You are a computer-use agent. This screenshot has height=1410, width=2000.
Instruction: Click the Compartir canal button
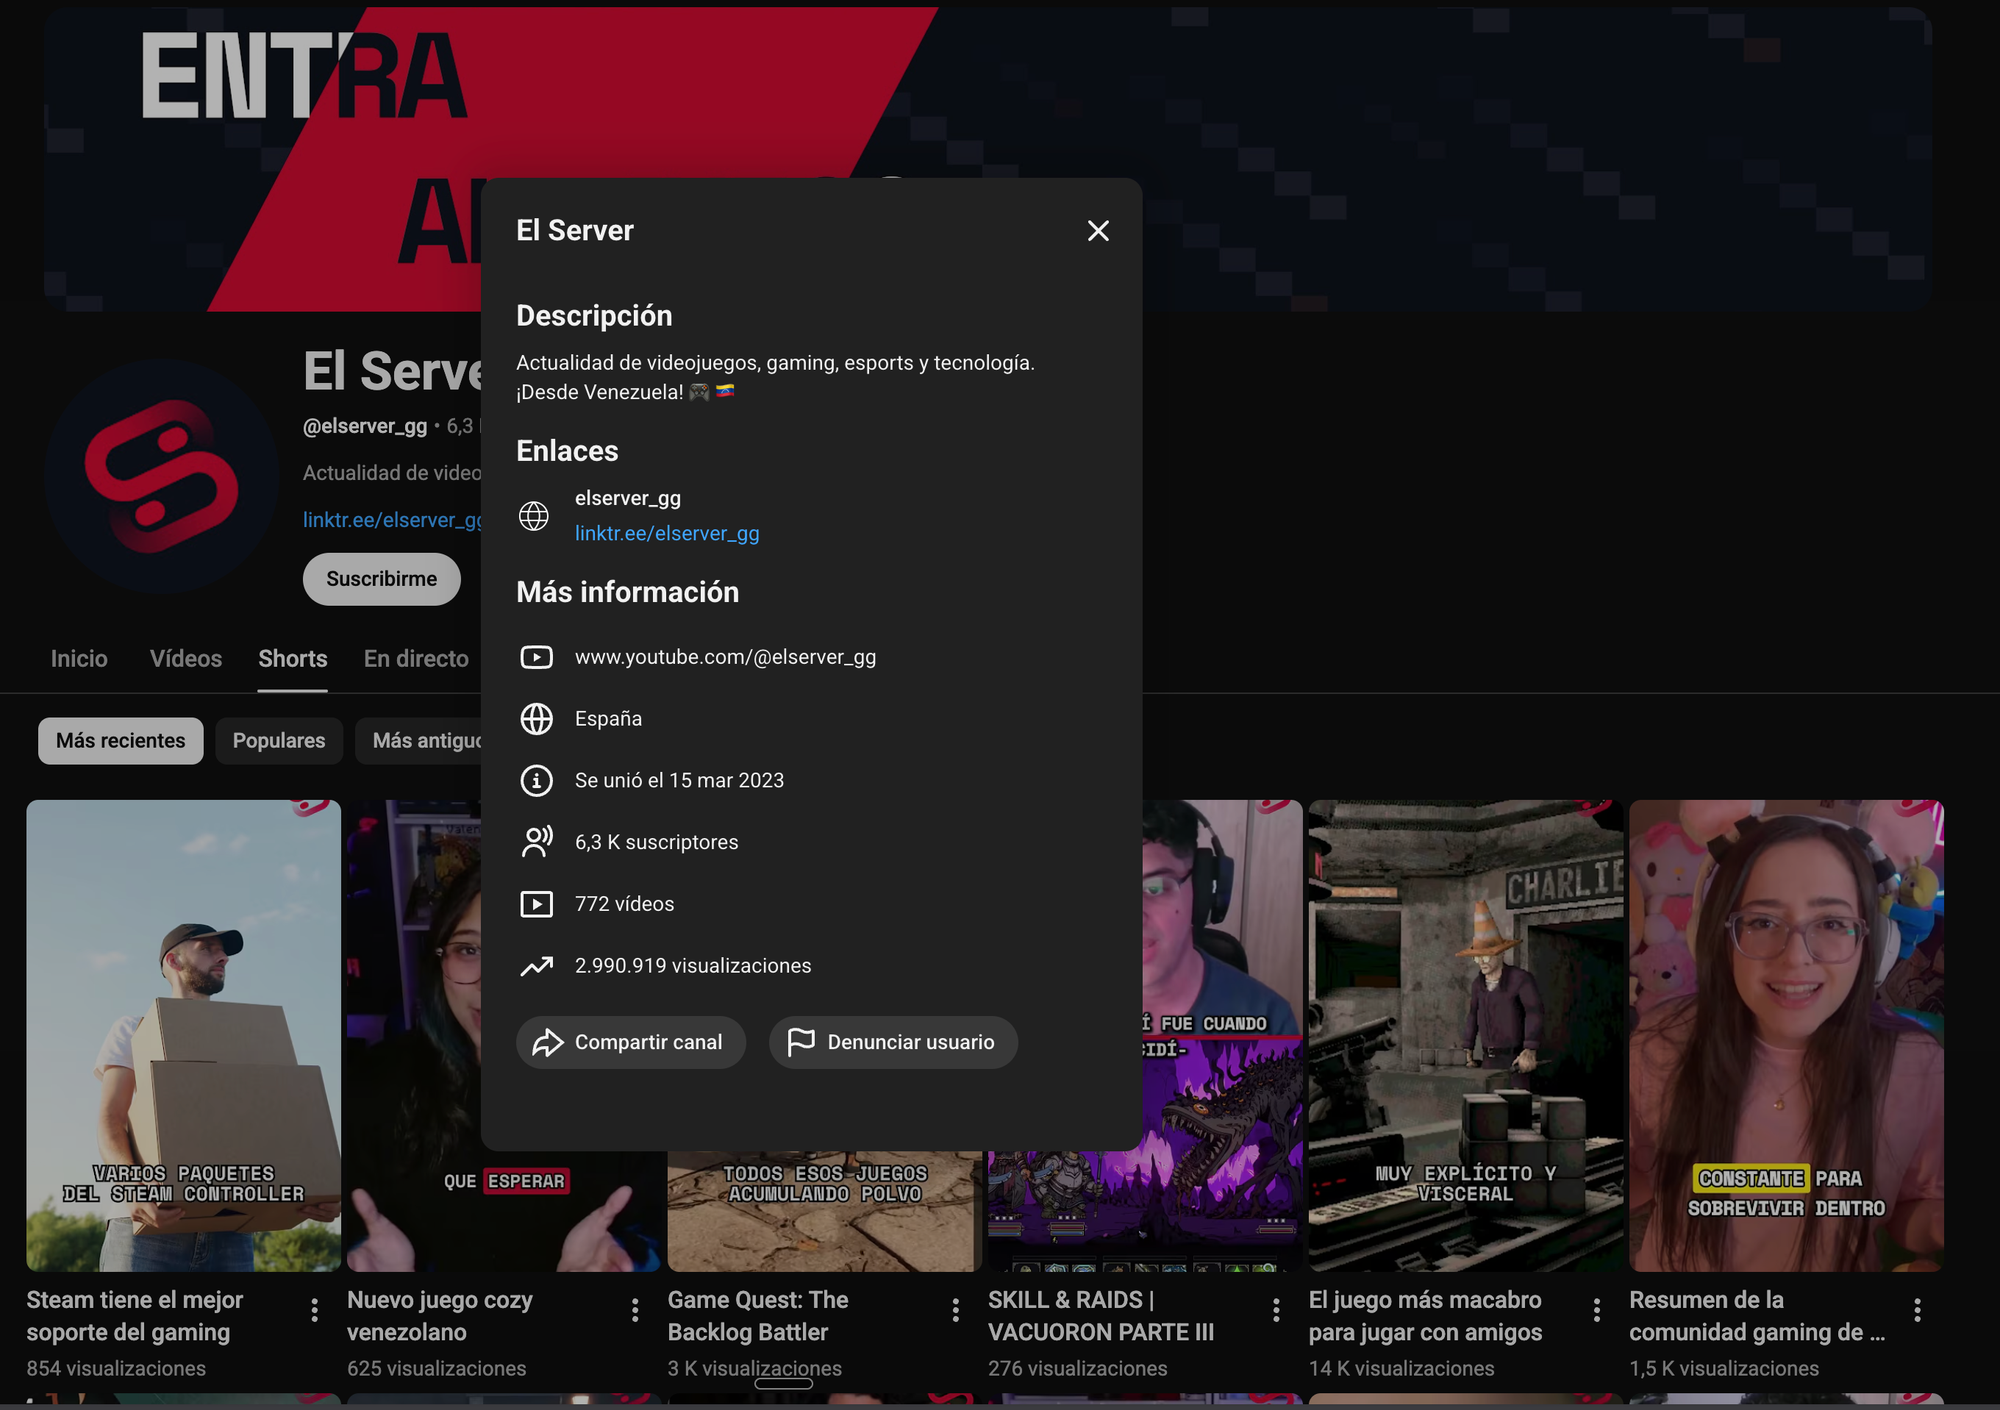[631, 1042]
